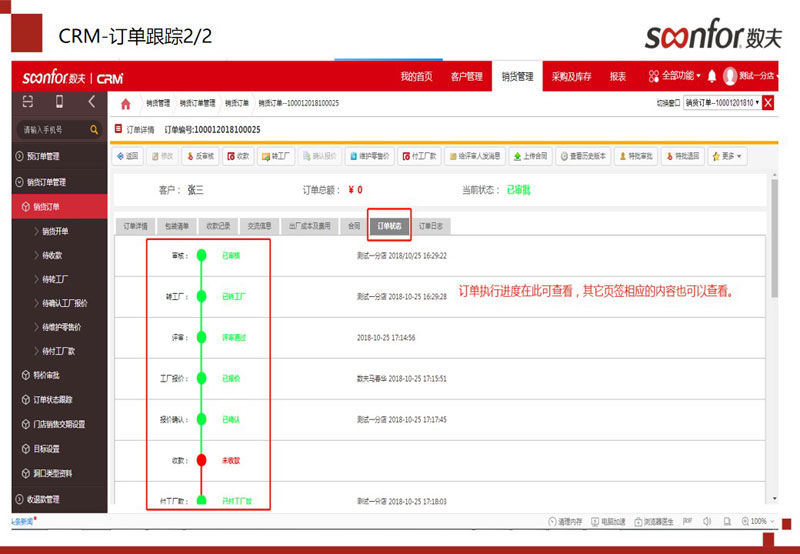800x554 pixels.
Task: Switch to the 订单日志 tab
Action: coord(432,226)
